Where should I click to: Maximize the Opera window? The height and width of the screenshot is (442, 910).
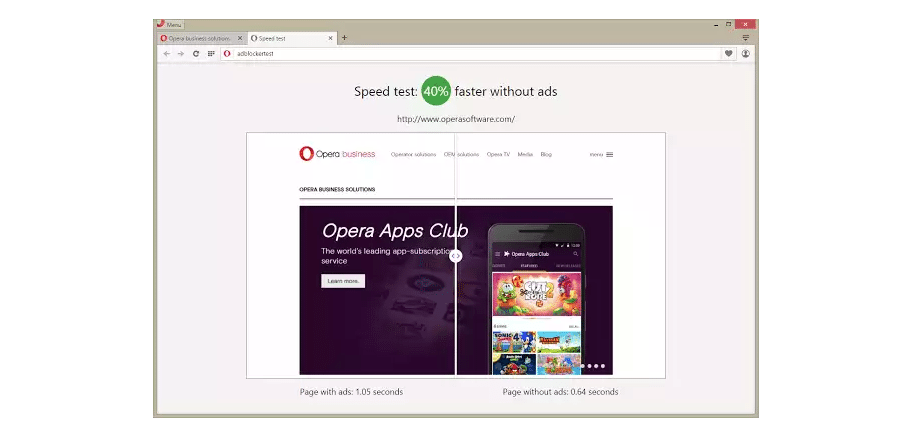pos(728,24)
